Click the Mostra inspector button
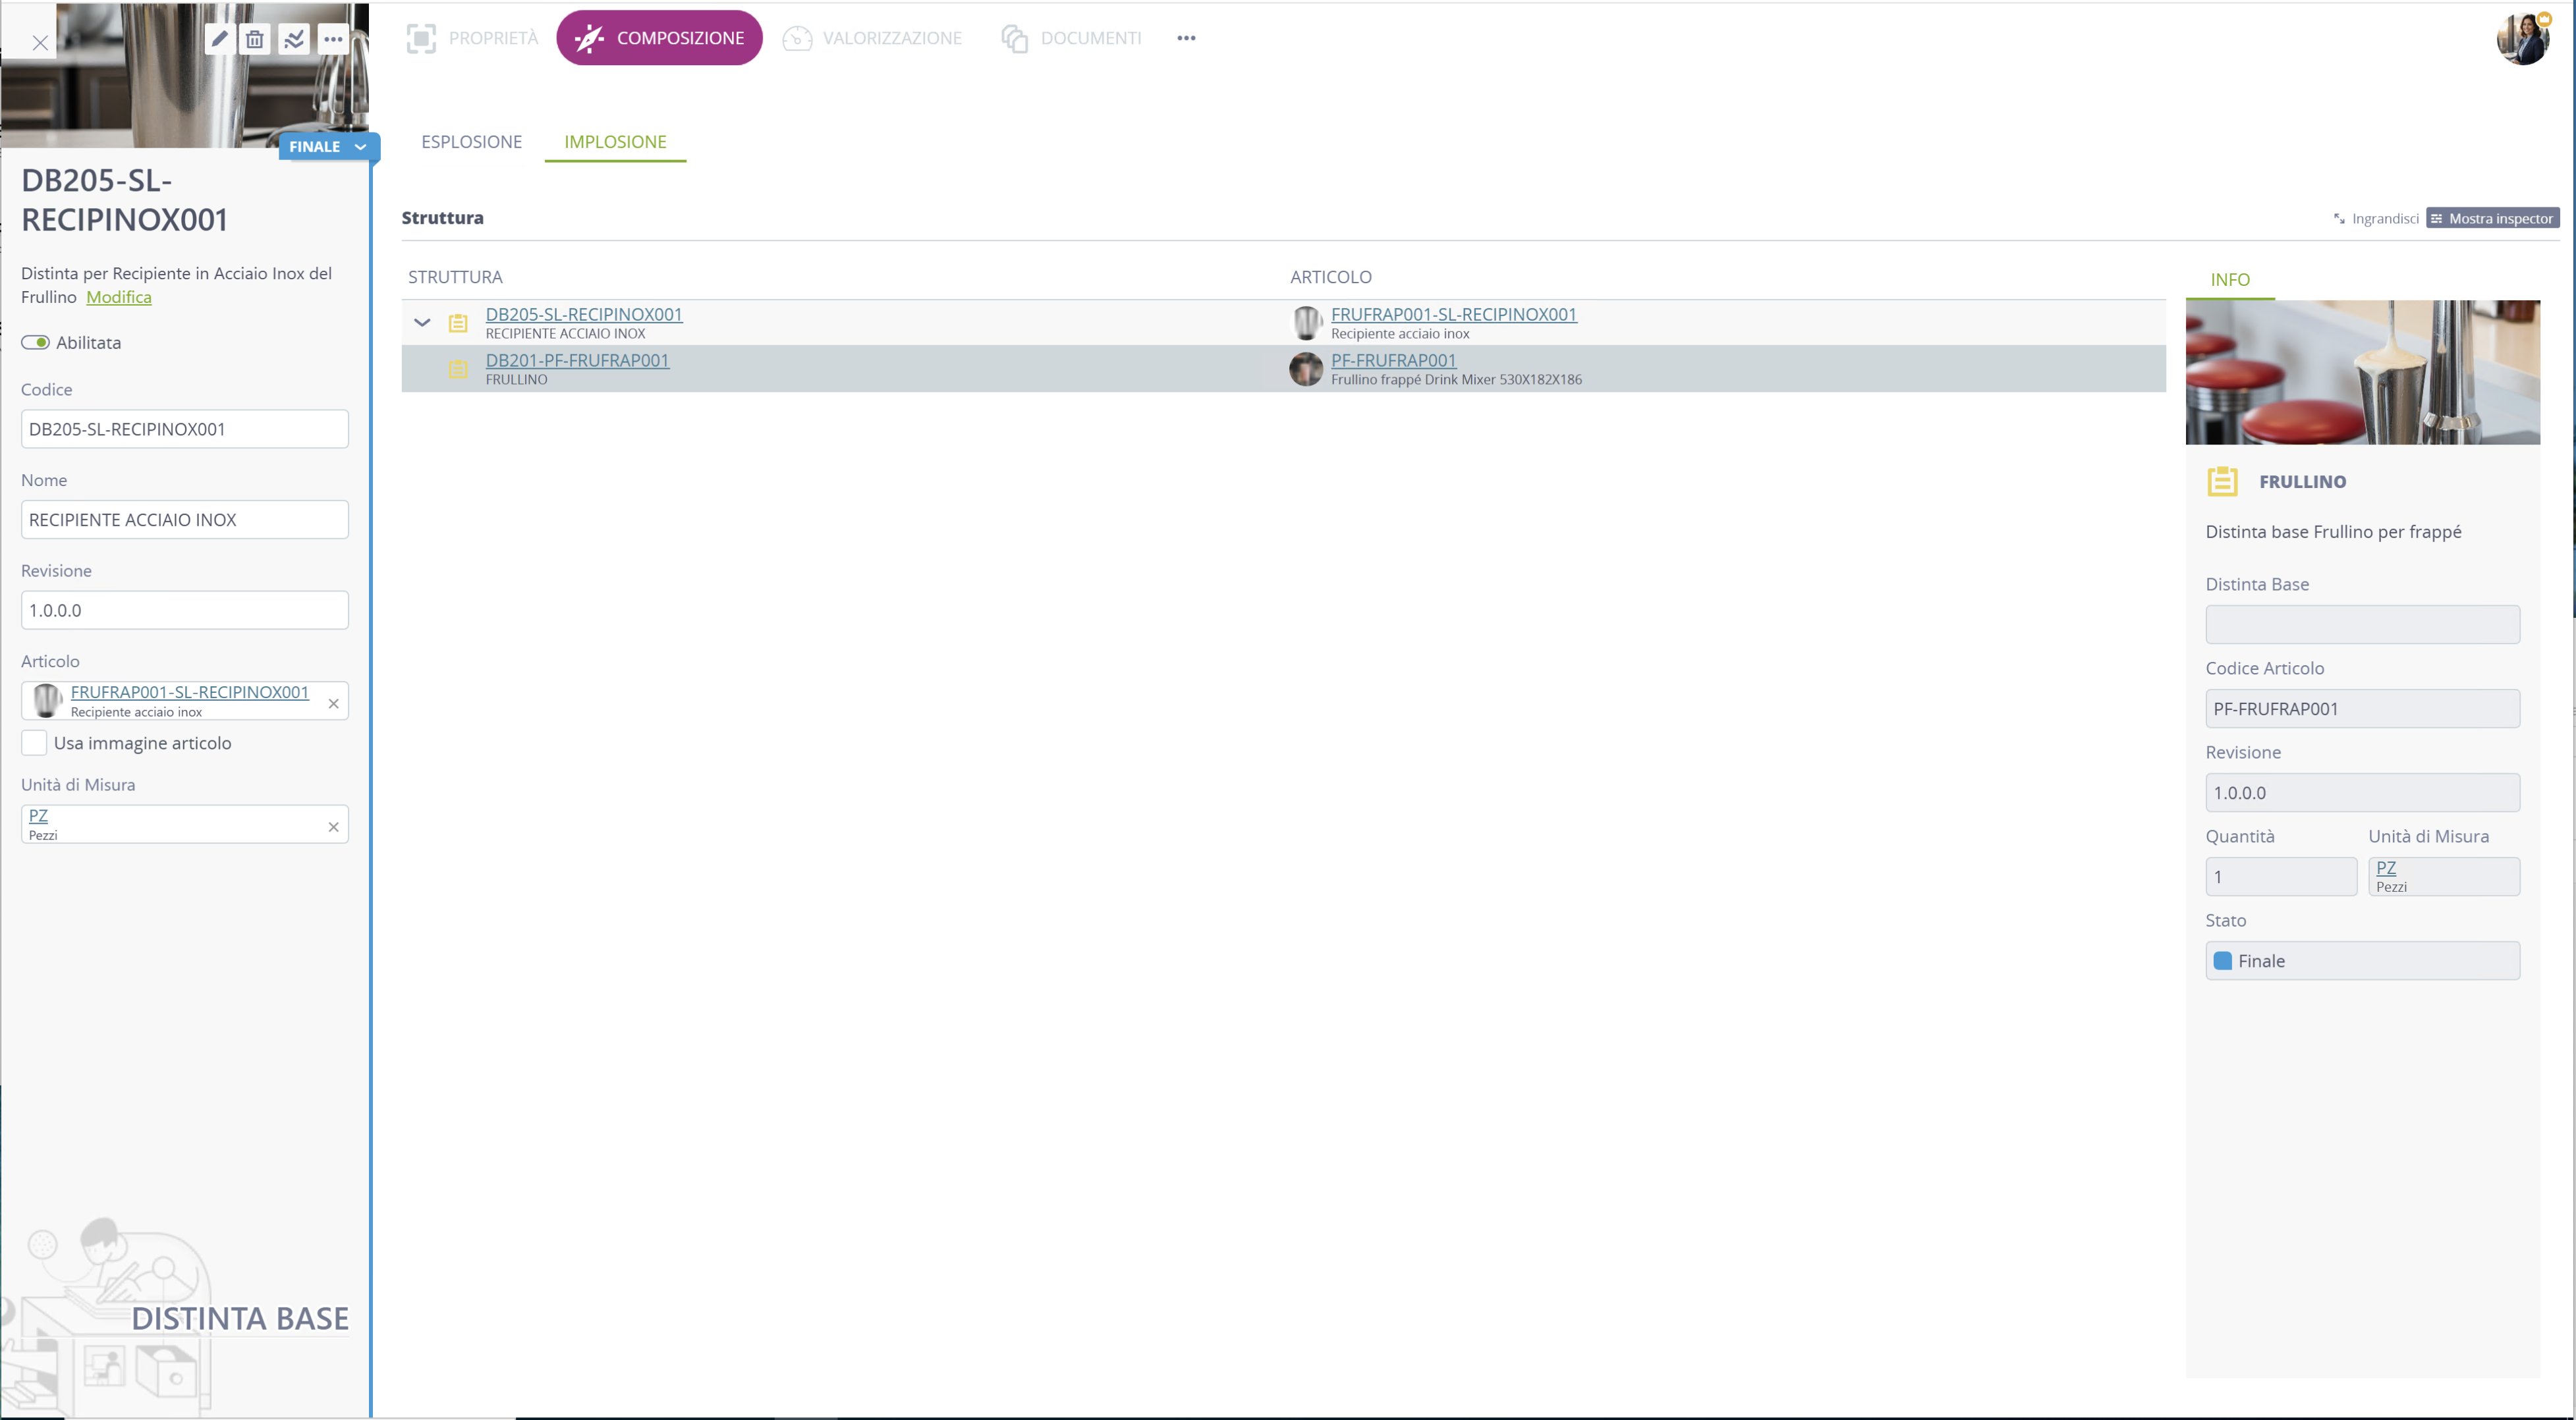 coord(2492,219)
